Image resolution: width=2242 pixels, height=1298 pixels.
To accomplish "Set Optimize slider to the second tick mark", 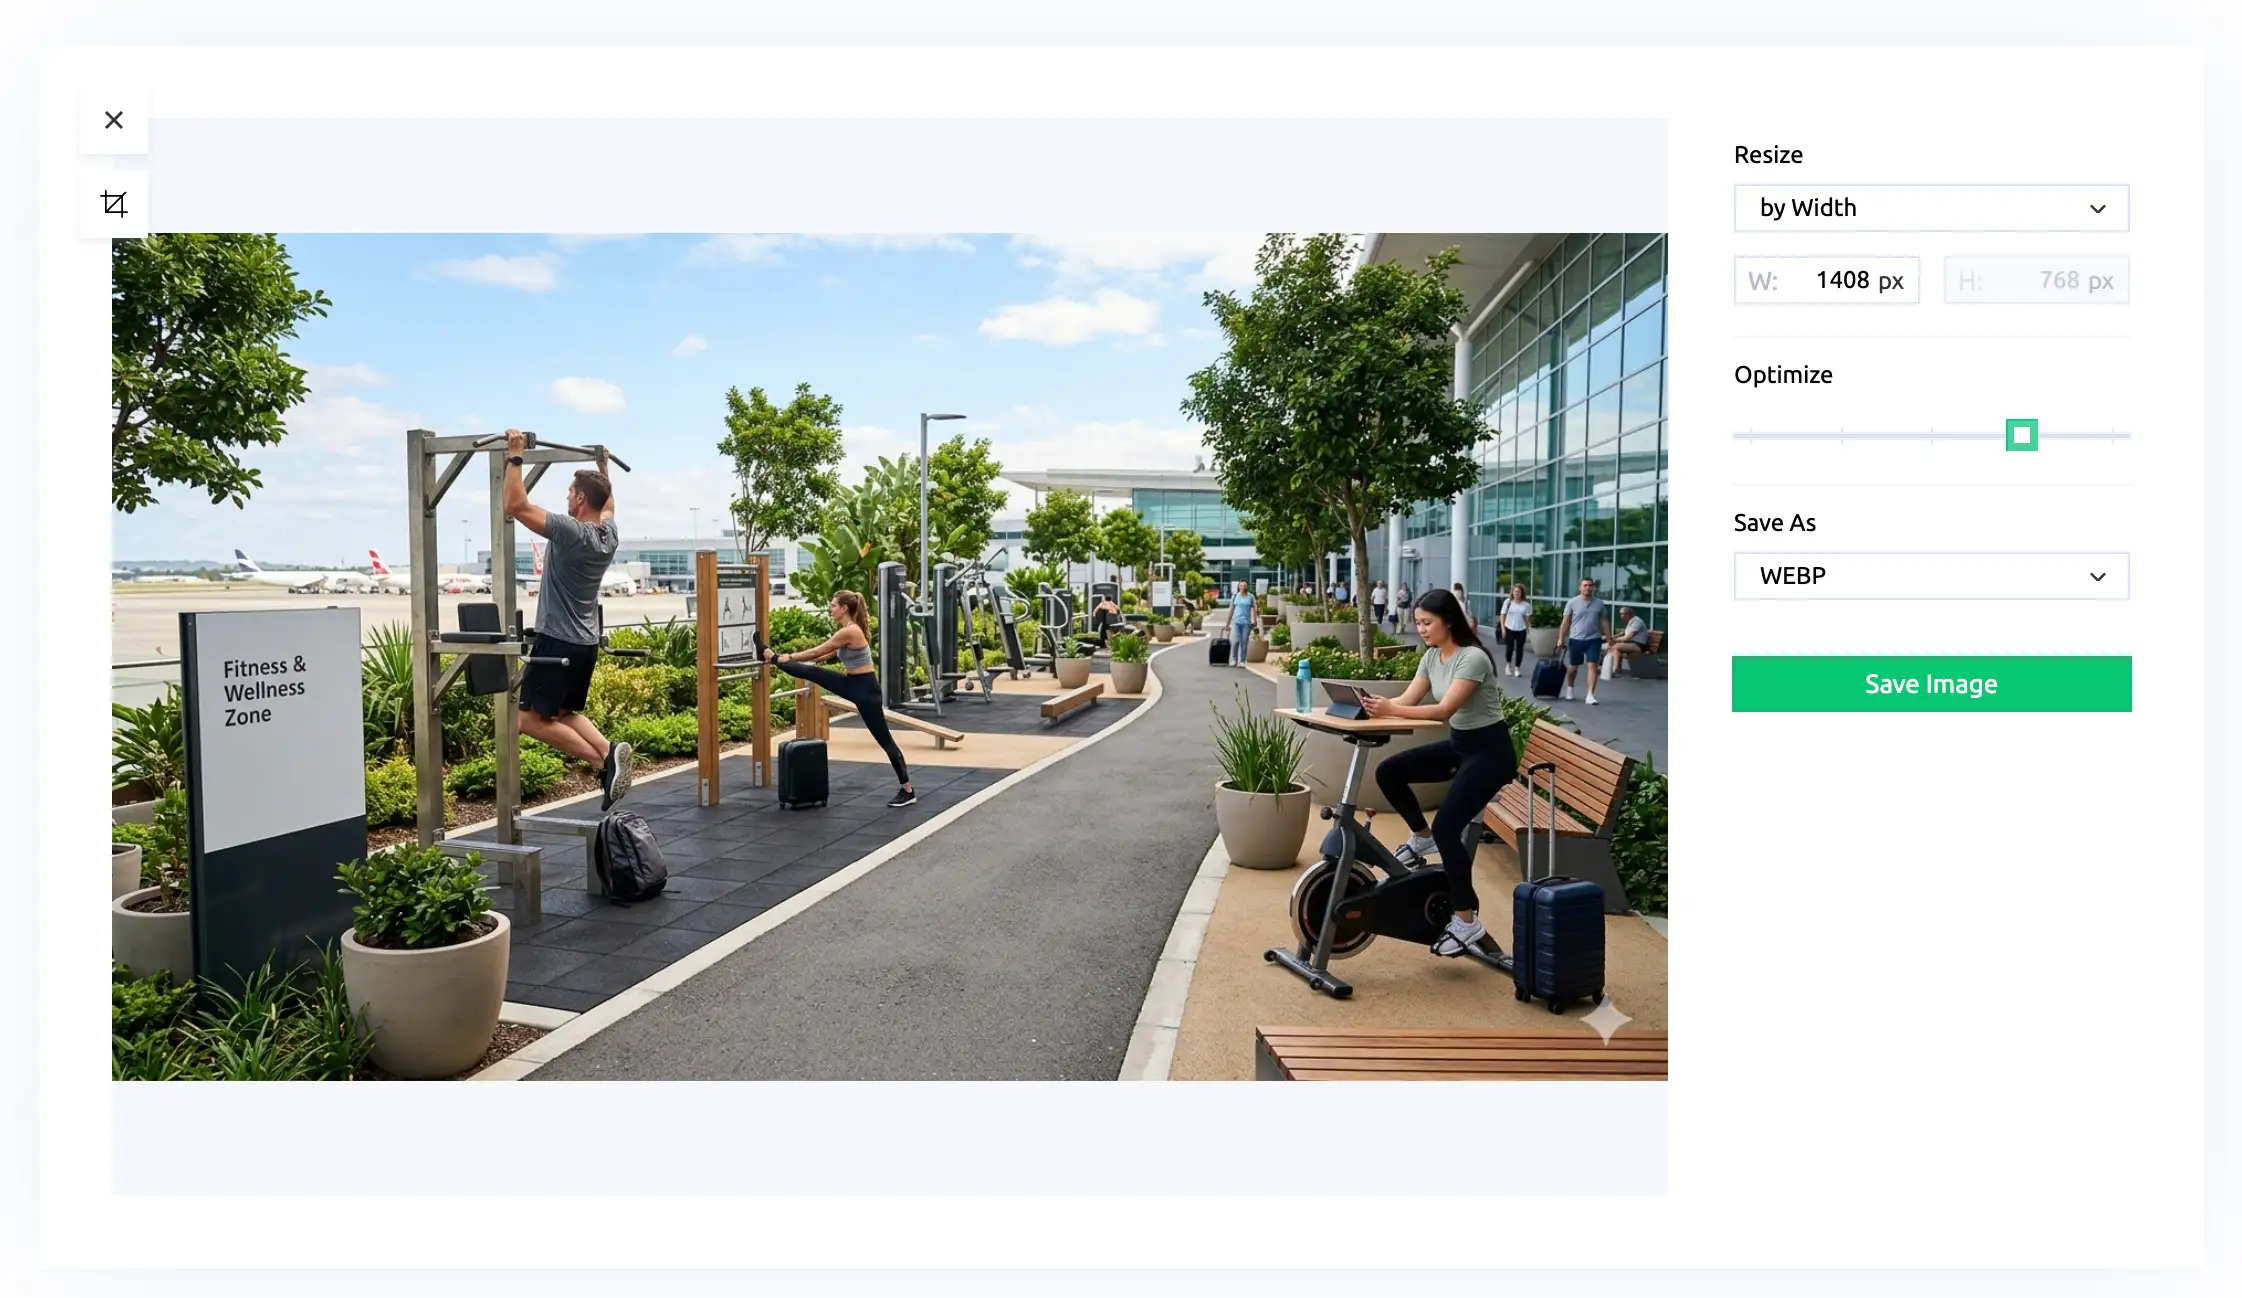I will click(x=1841, y=435).
